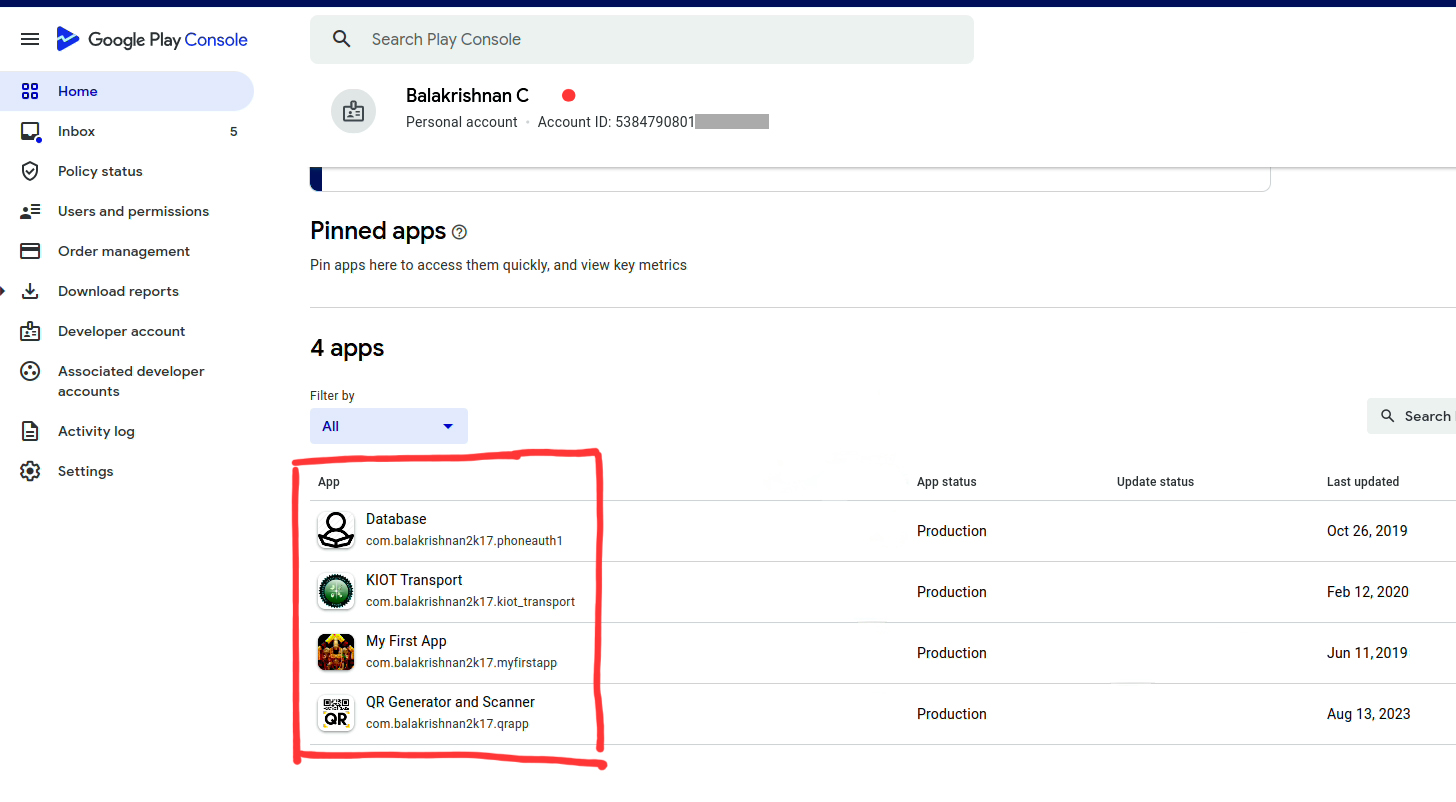Open Settings in the sidebar

[x=85, y=471]
